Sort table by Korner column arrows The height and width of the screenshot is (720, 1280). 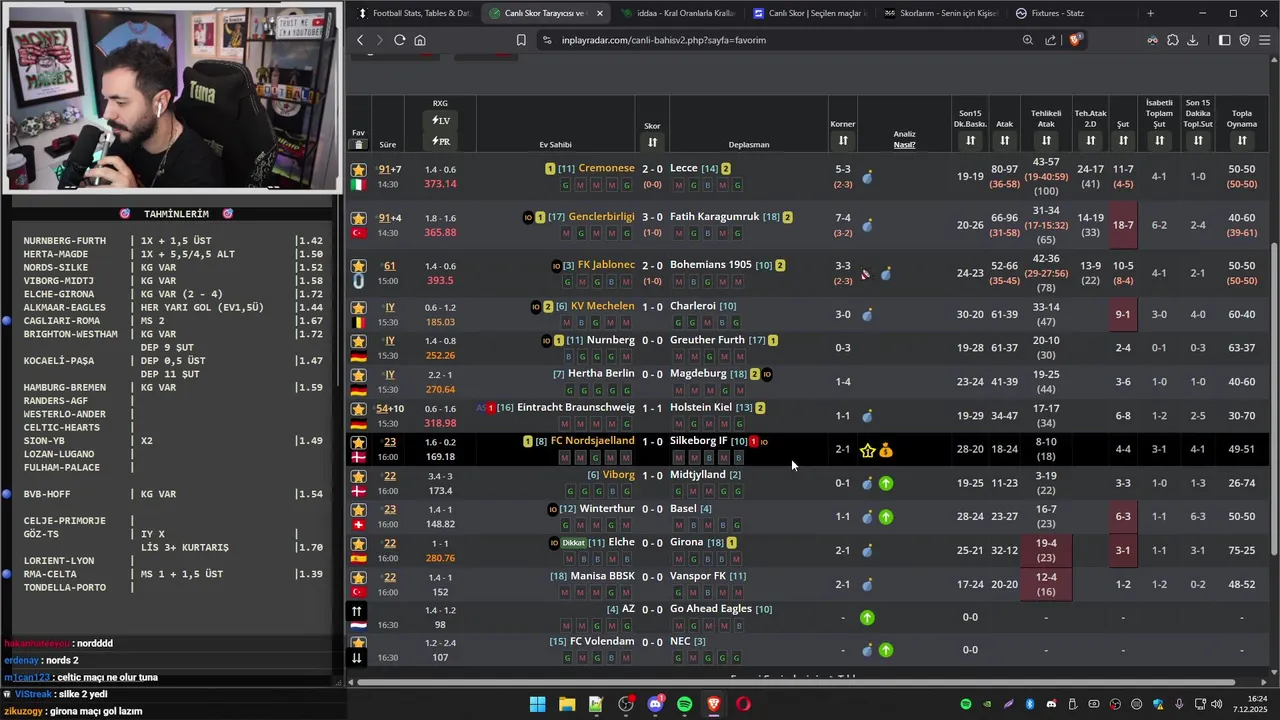point(843,141)
